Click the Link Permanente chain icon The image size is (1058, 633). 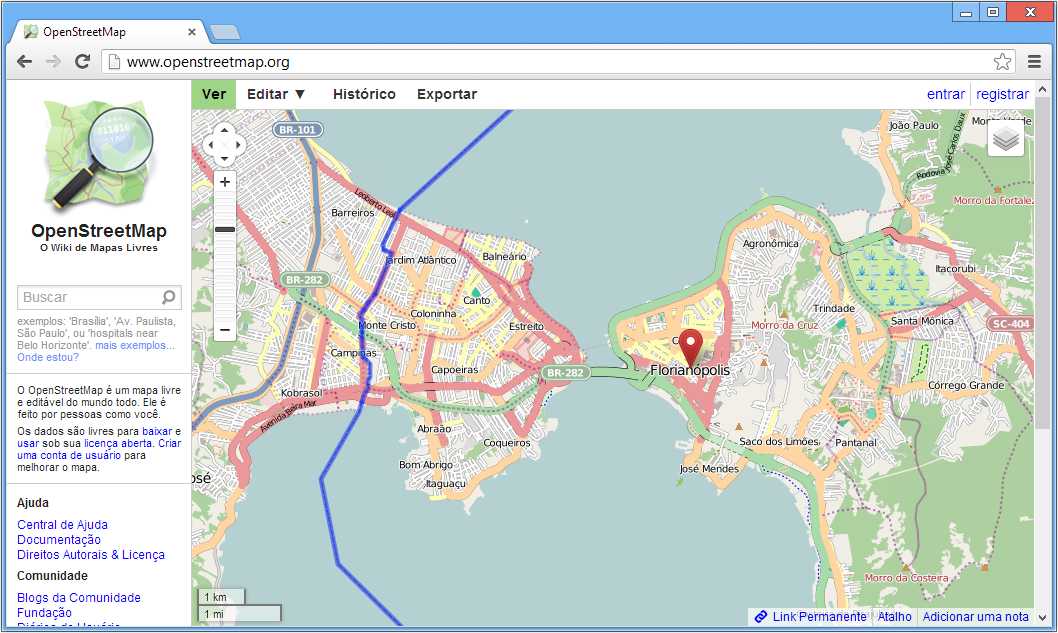pyautogui.click(x=761, y=617)
